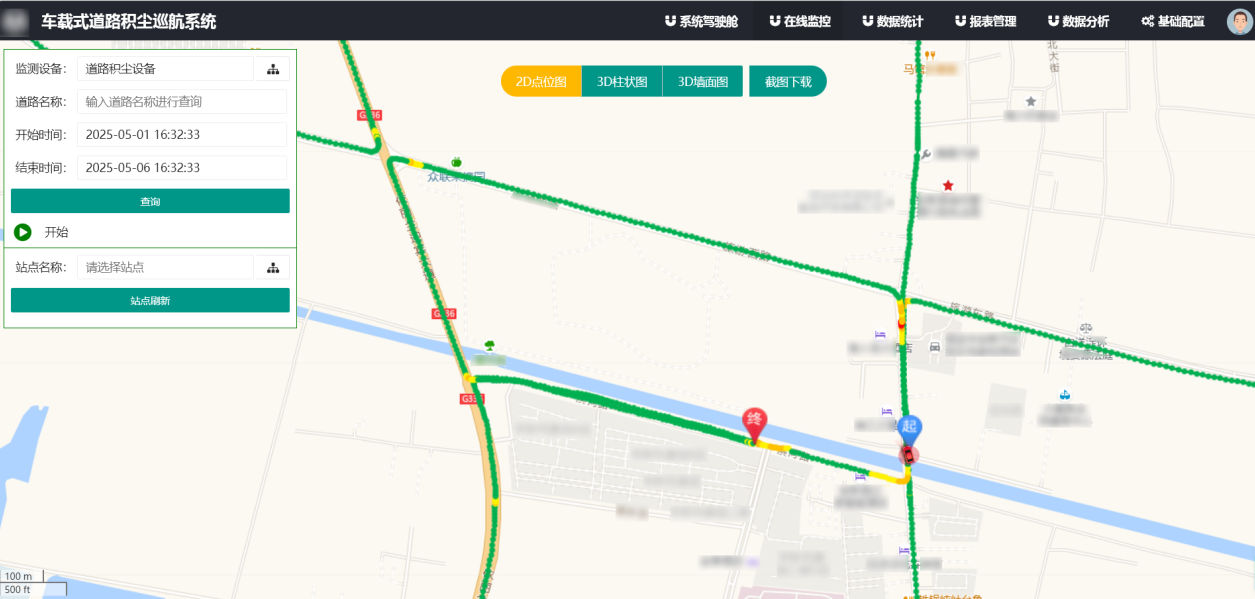Image resolution: width=1255 pixels, height=599 pixels.
Task: Open the 数据统计 menu
Action: pyautogui.click(x=892, y=21)
